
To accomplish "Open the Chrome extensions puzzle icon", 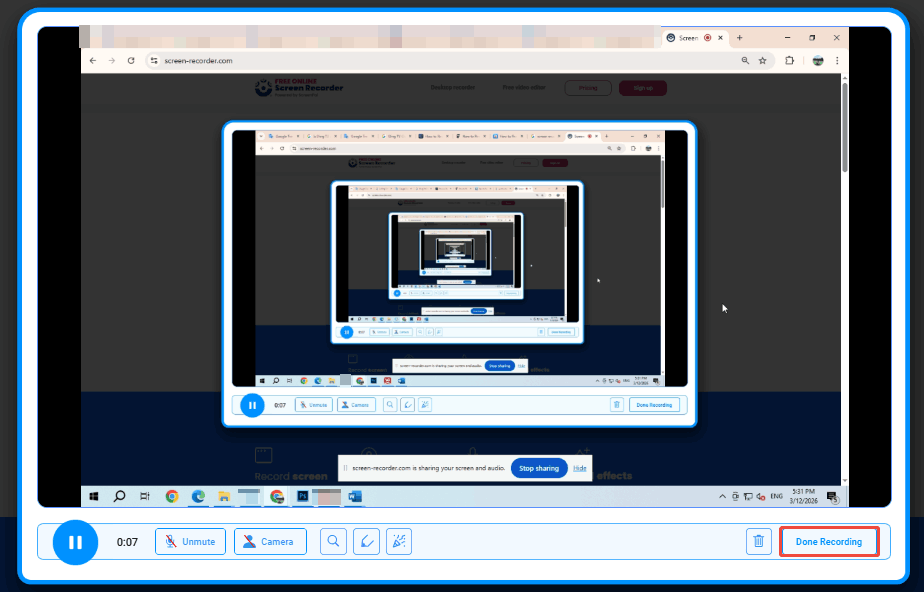I will pos(790,60).
